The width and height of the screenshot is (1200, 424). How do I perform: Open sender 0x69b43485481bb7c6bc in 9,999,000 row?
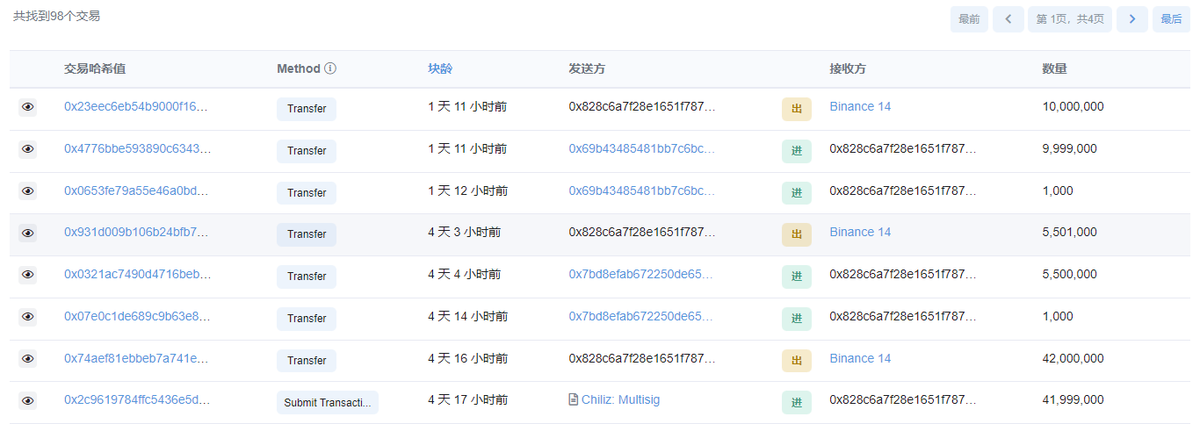642,148
